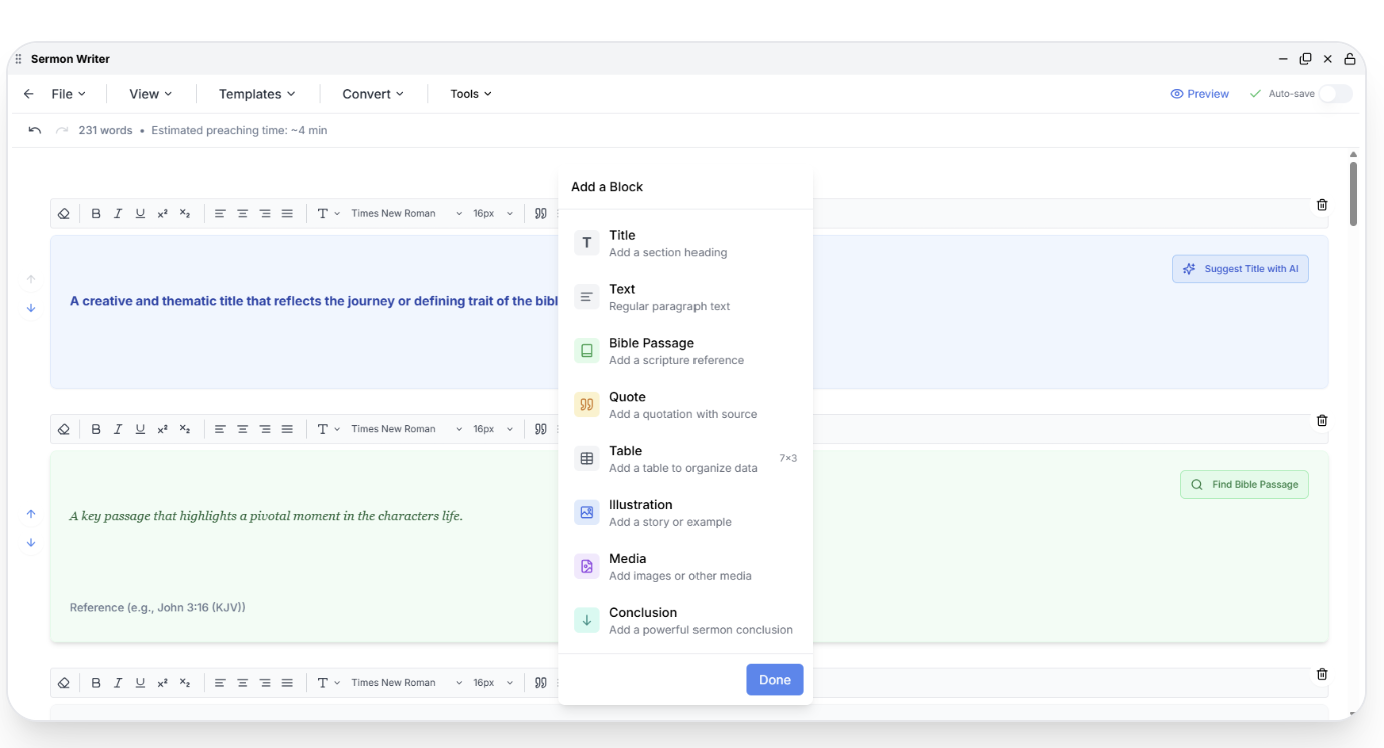Toggle the Auto-save switch
Image resolution: width=1384 pixels, height=748 pixels.
pos(1336,92)
